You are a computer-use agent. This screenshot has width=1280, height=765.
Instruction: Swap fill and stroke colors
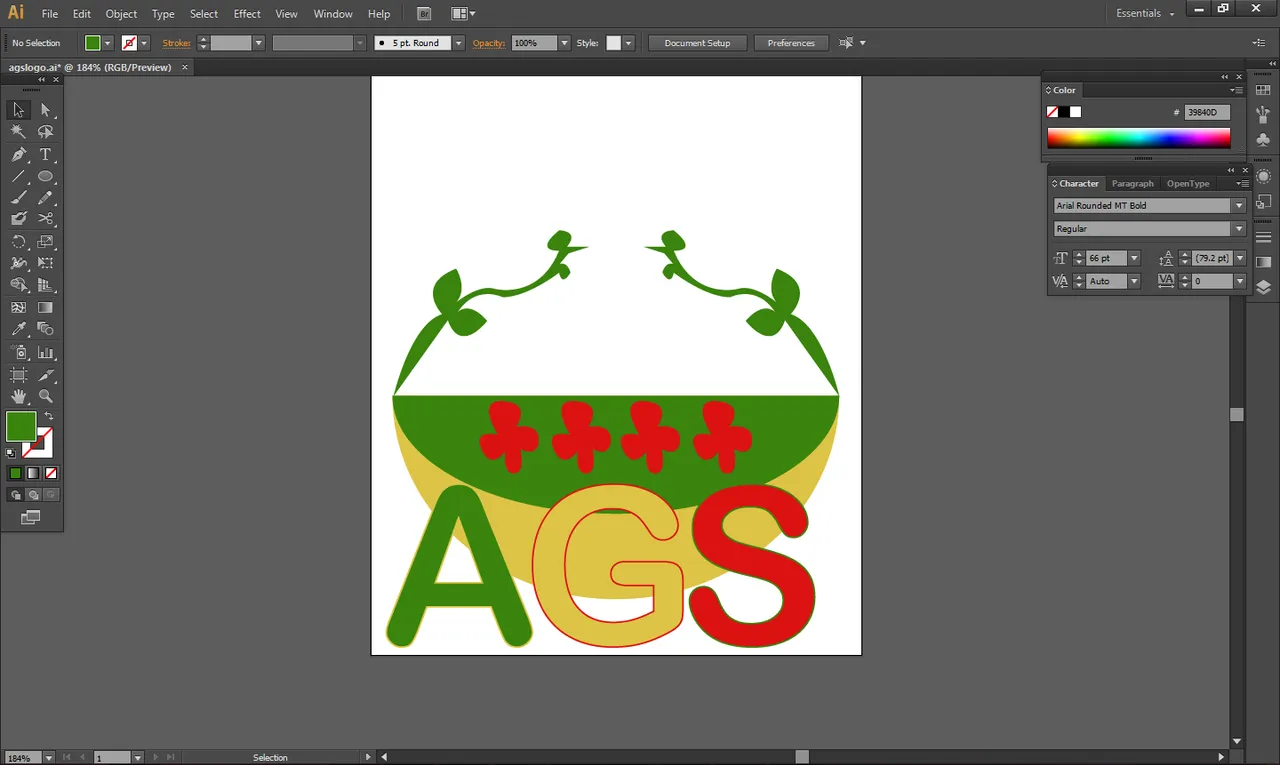point(48,416)
